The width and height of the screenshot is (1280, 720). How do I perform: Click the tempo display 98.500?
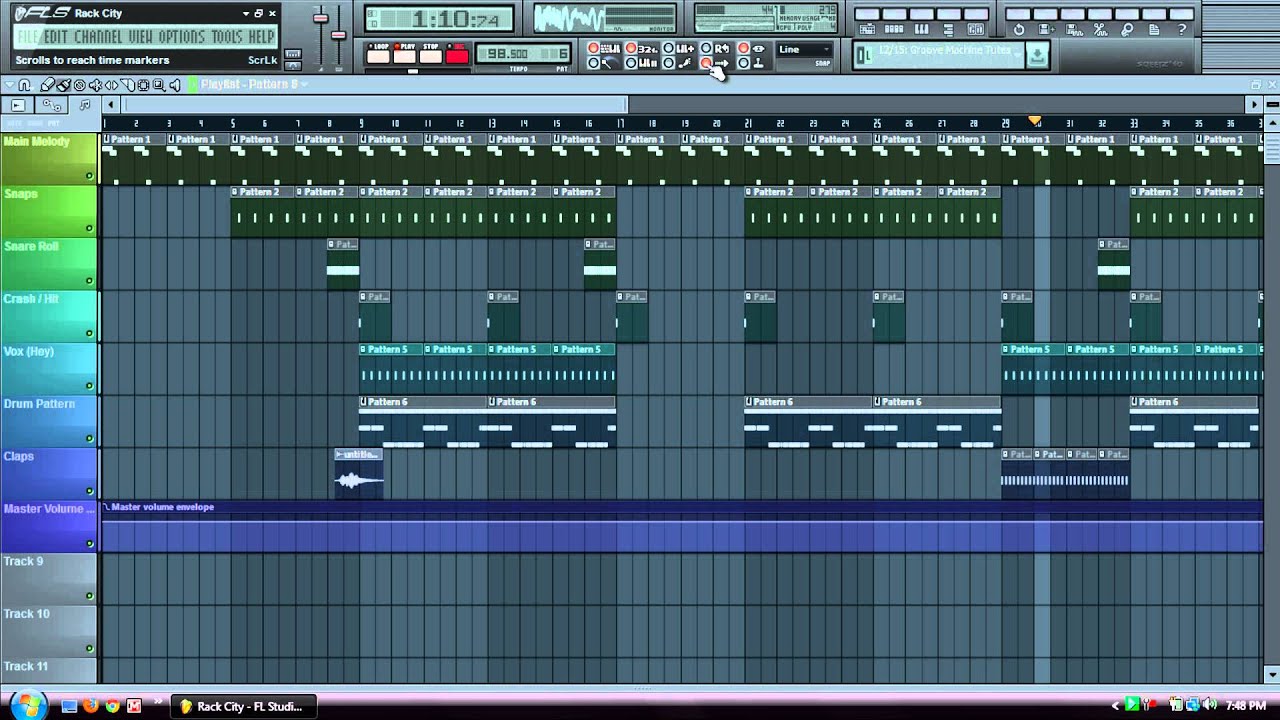[x=507, y=54]
